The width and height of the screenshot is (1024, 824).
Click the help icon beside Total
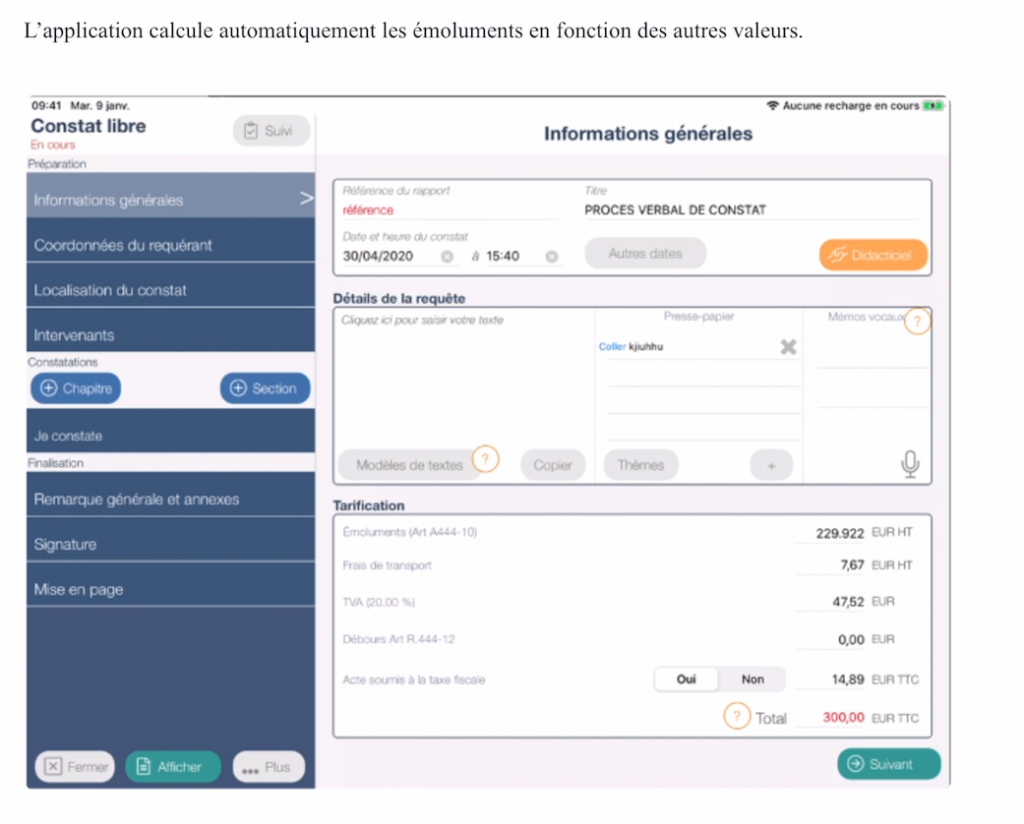[x=737, y=717]
